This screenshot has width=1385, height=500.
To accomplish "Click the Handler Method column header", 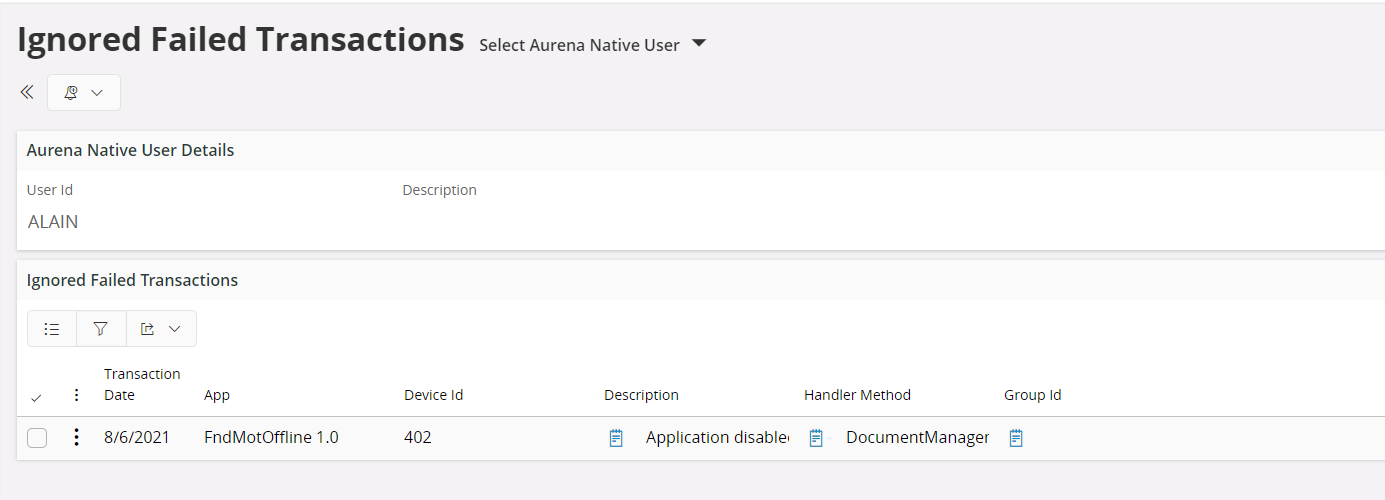I will pyautogui.click(x=857, y=395).
